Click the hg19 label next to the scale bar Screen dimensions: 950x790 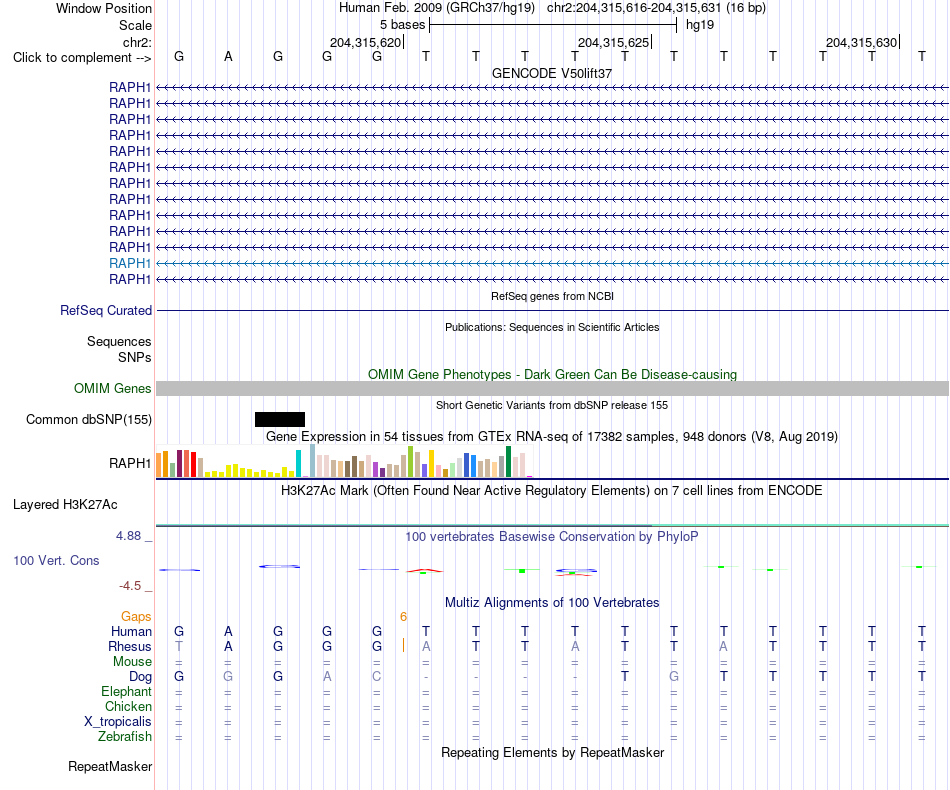pyautogui.click(x=700, y=25)
